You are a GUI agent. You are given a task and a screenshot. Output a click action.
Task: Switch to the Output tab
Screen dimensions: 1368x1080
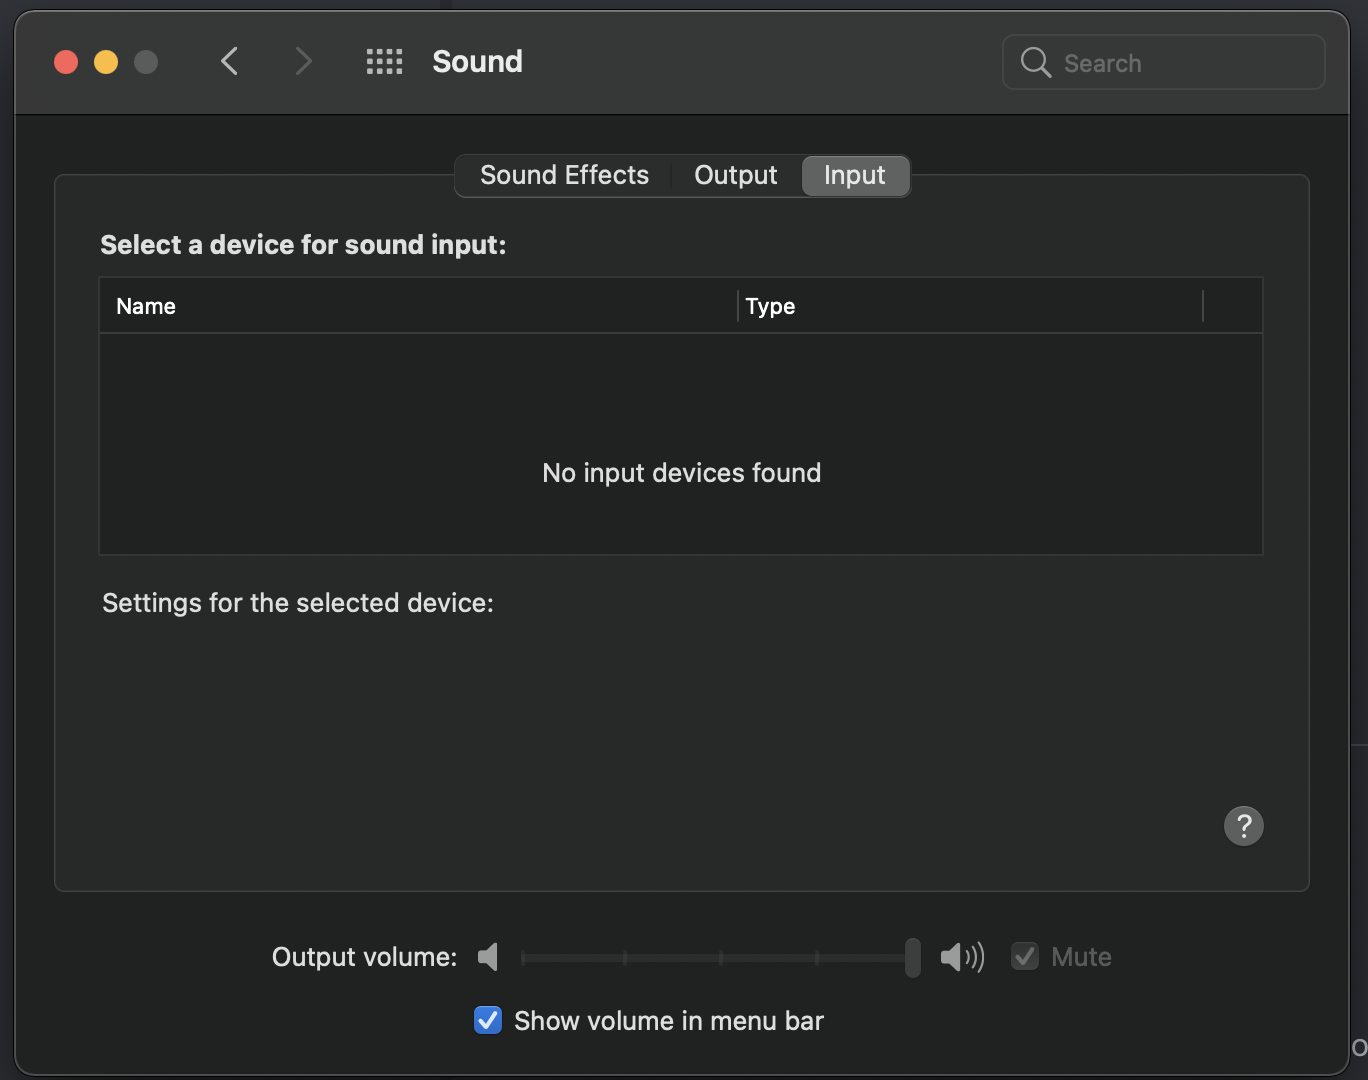[x=735, y=175]
